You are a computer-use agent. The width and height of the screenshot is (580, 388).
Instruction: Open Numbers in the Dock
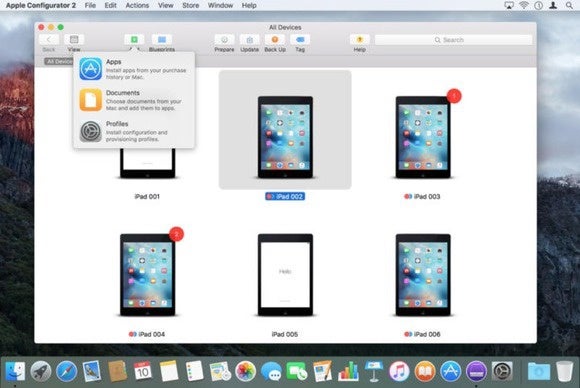[x=348, y=371]
